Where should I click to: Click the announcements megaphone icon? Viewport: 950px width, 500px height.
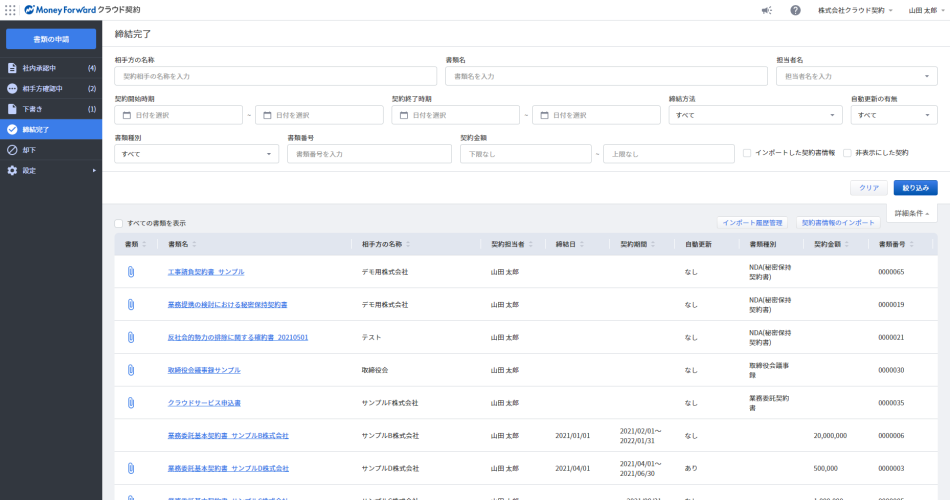tap(766, 10)
